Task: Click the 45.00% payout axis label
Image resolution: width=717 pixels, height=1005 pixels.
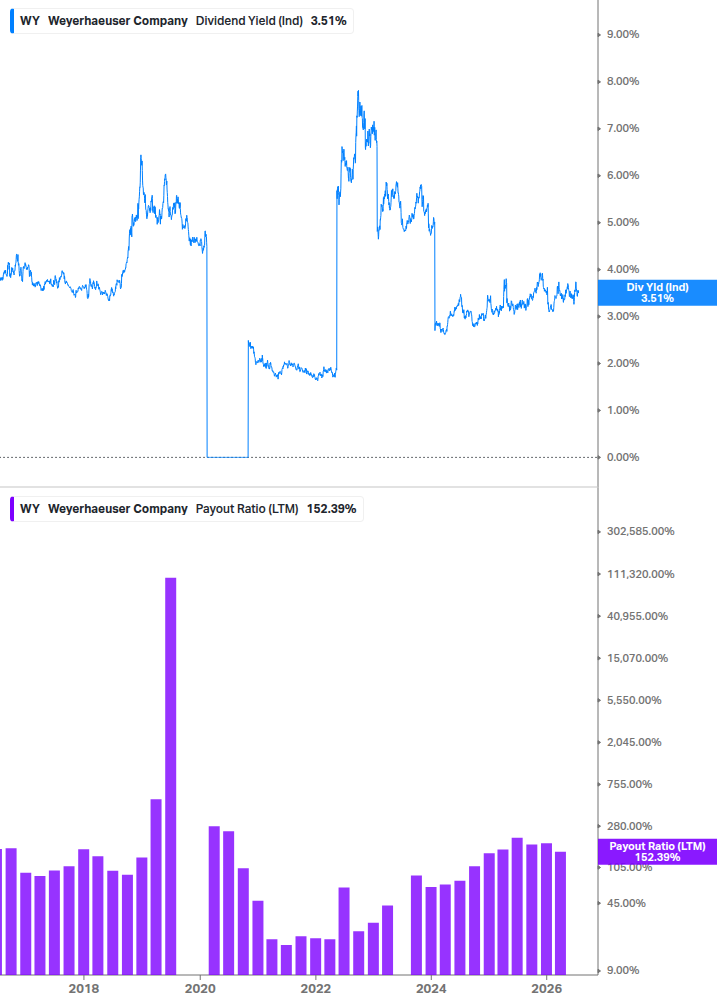Action: [x=626, y=903]
